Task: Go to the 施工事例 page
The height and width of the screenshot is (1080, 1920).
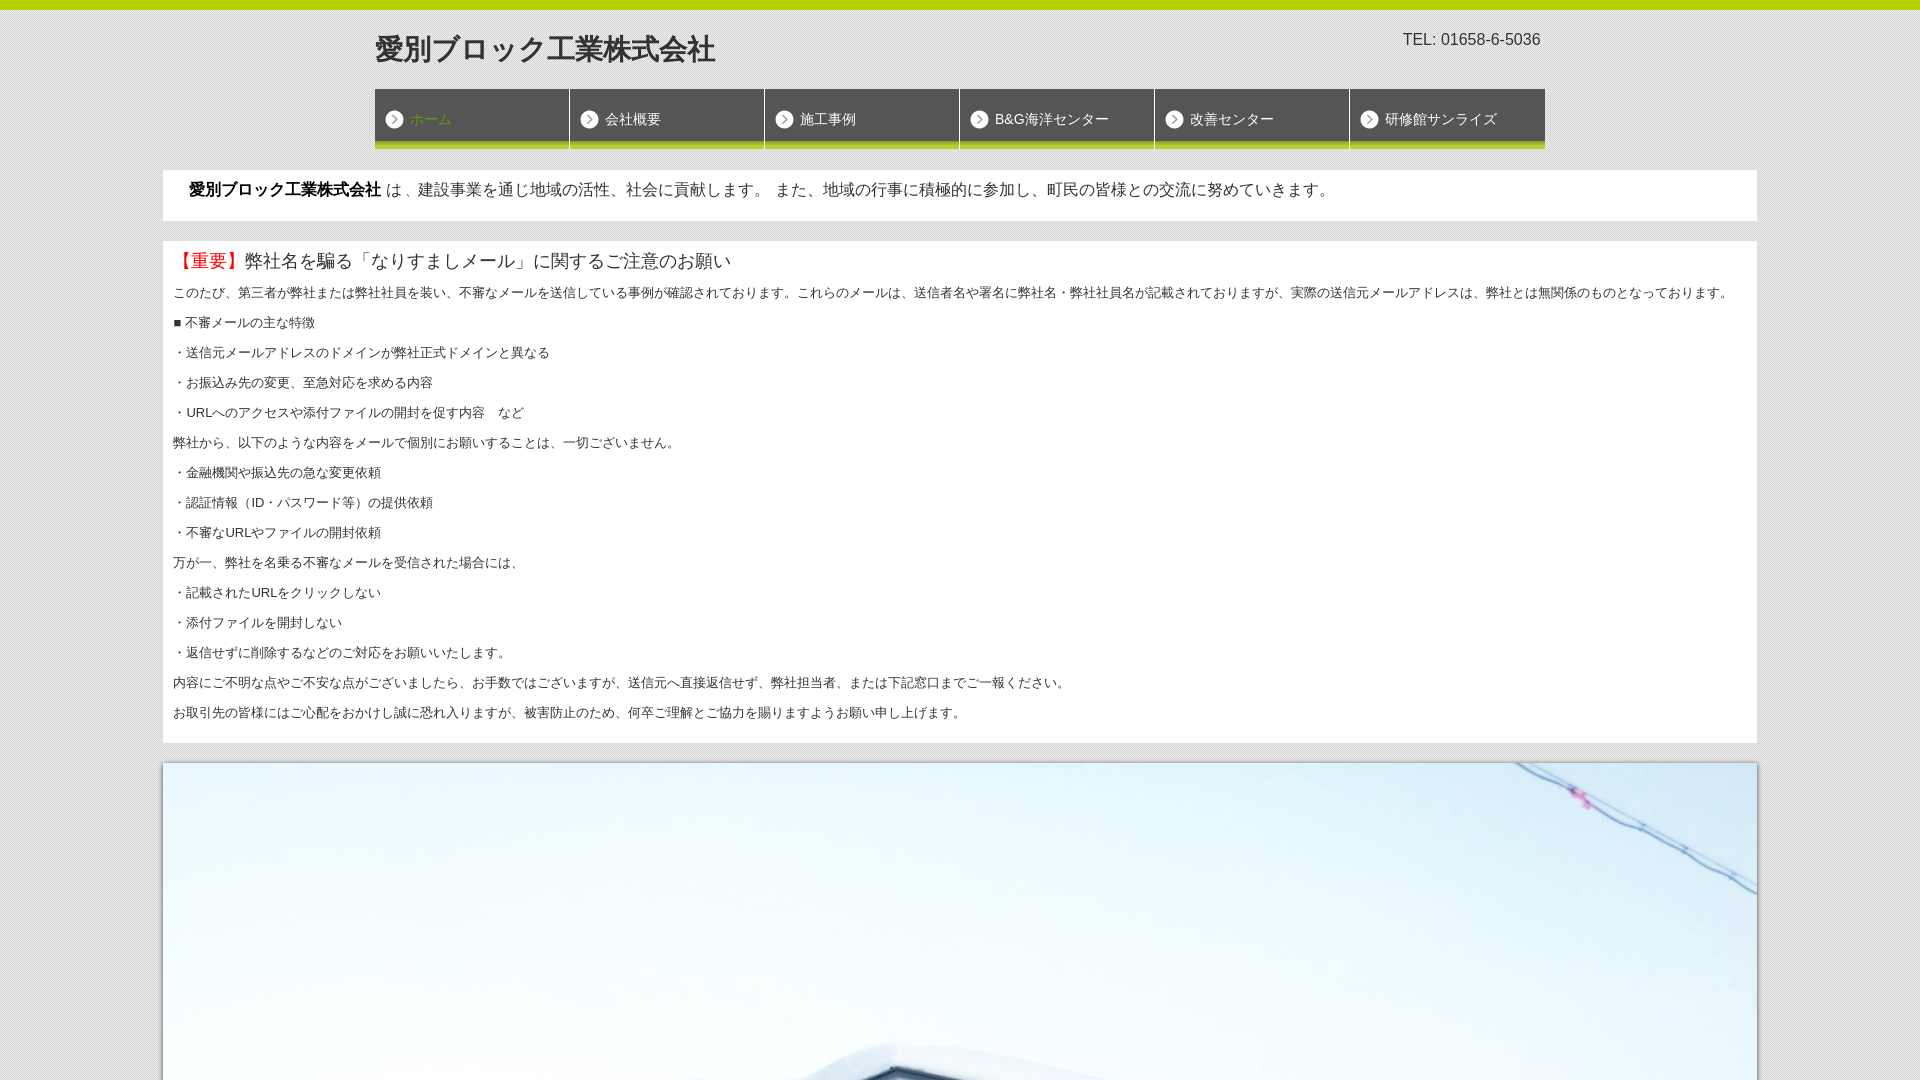Action: 862,119
